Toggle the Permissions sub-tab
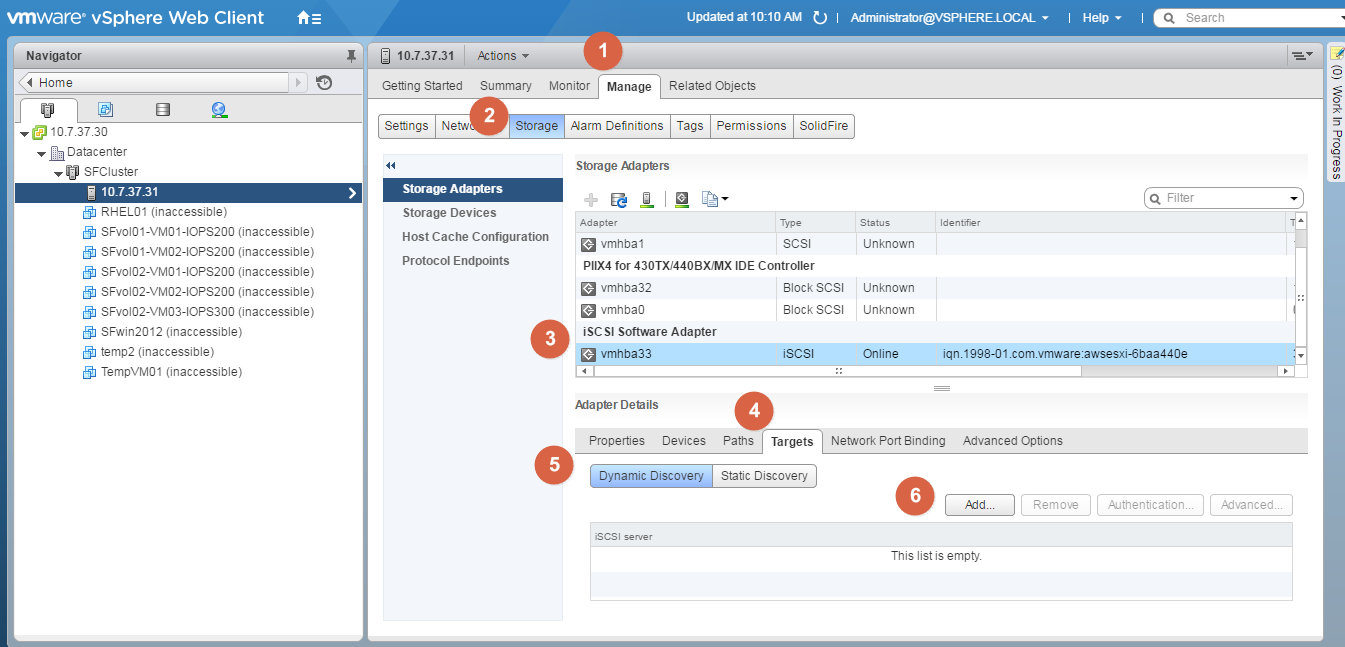Image resolution: width=1345 pixels, height=647 pixels. pyautogui.click(x=751, y=126)
